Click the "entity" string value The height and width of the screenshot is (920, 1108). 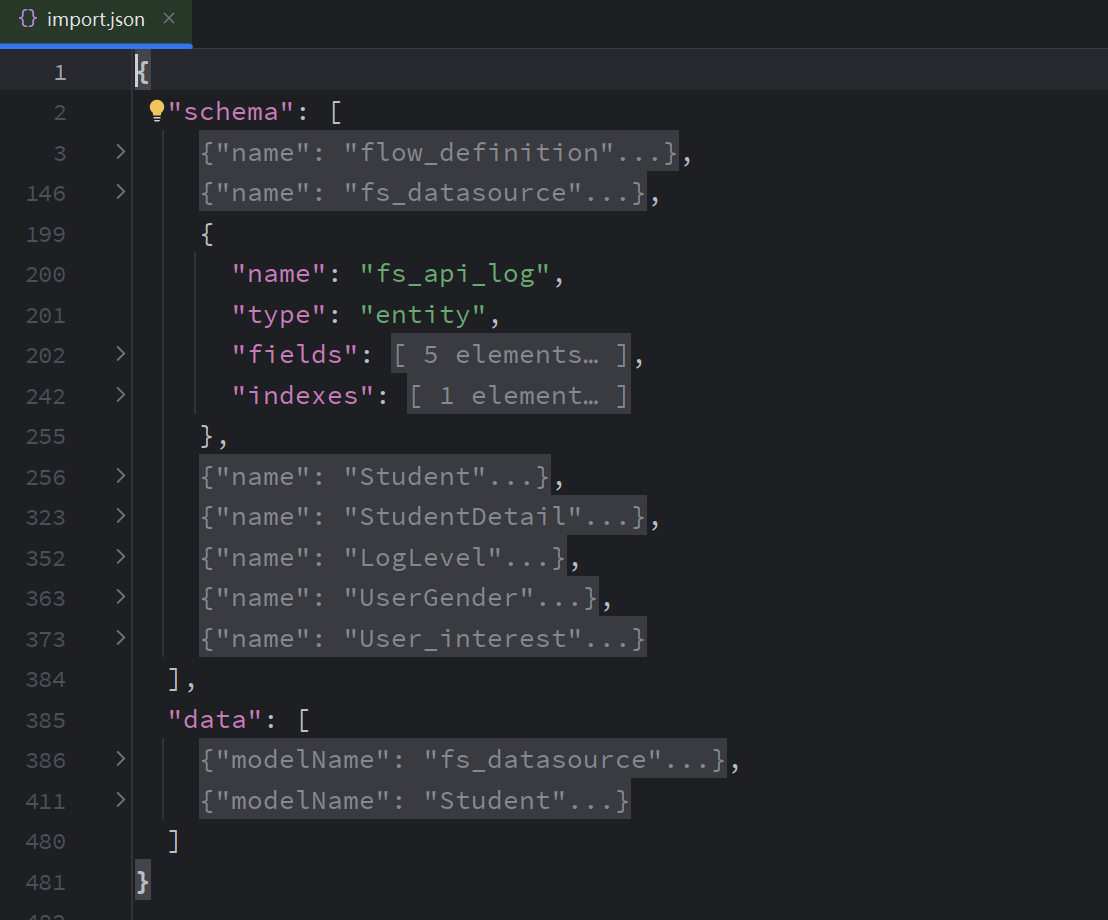423,314
